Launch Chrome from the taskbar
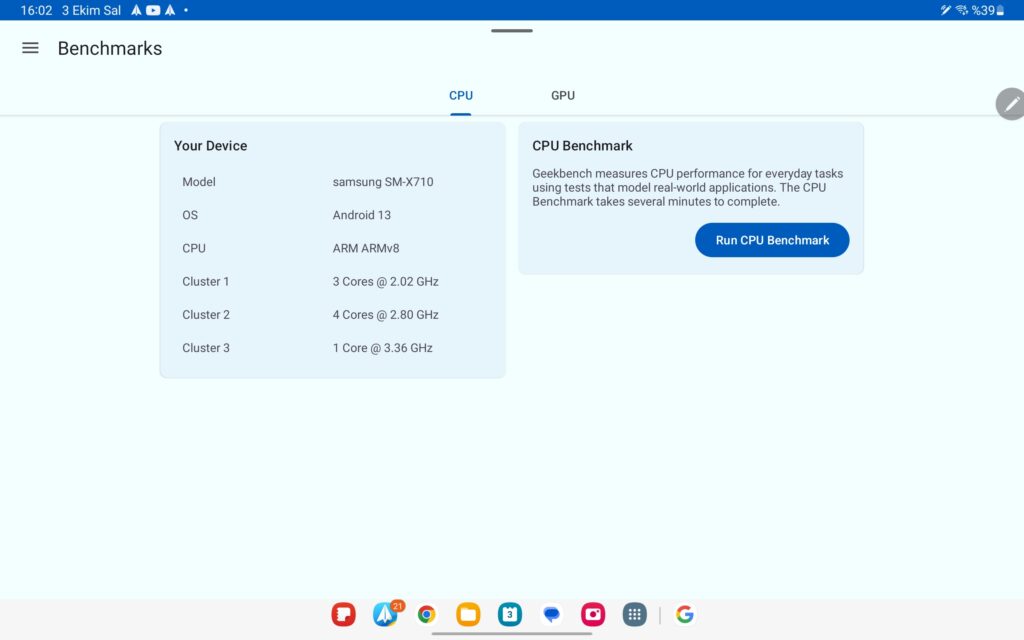 426,615
